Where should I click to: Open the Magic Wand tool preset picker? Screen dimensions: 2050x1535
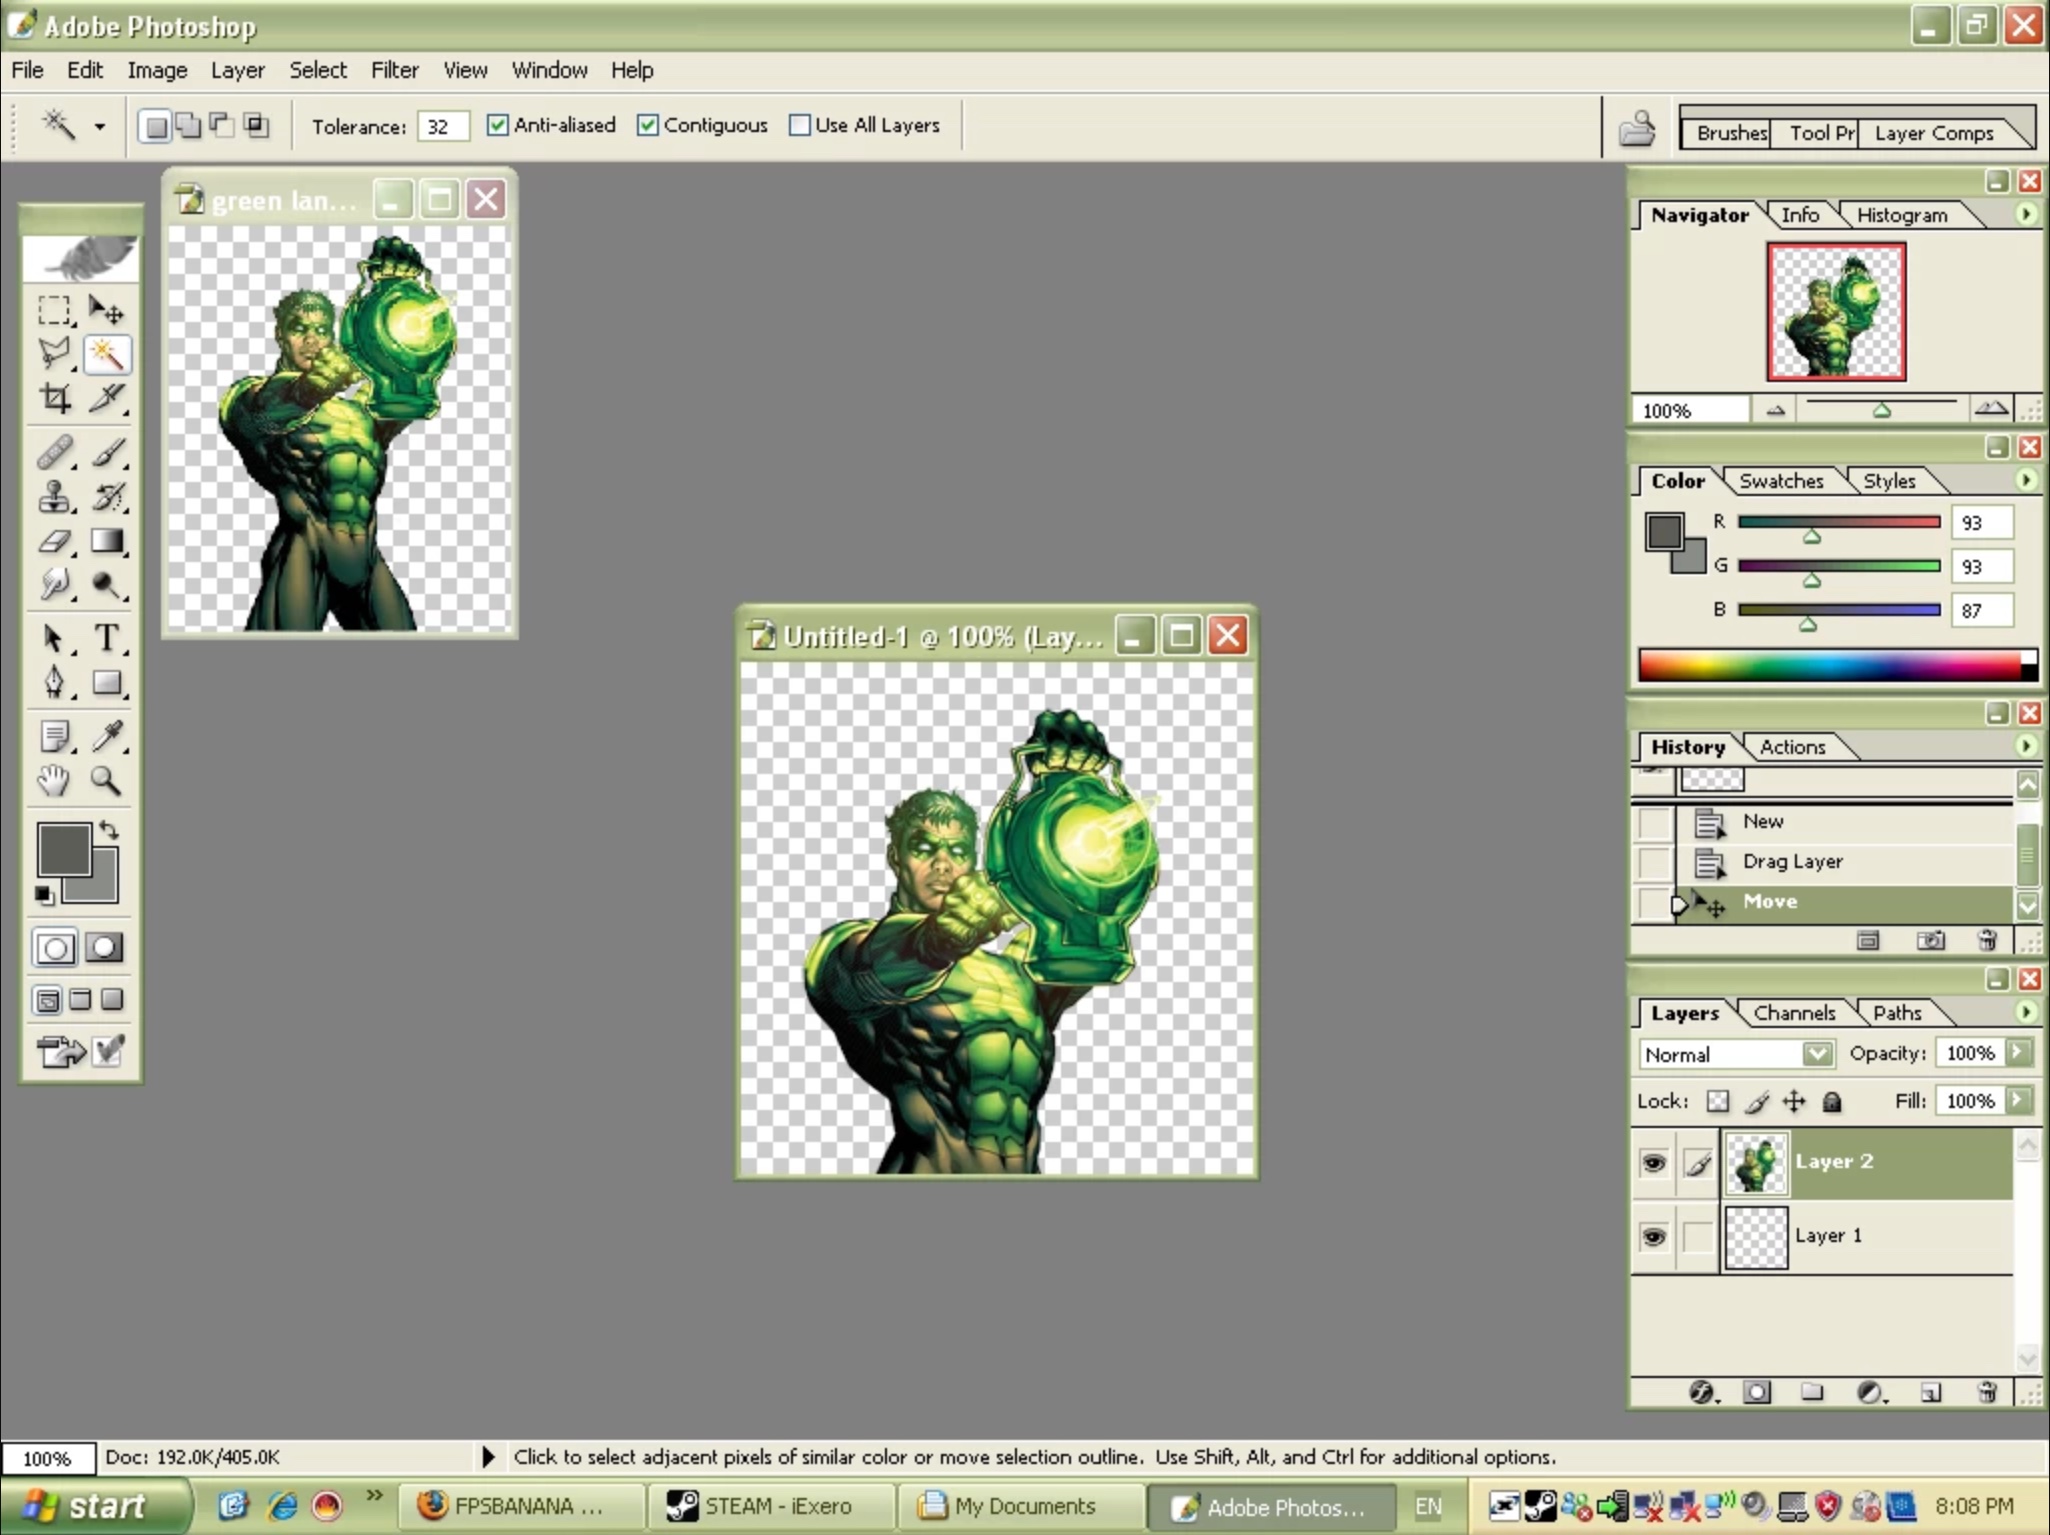click(x=99, y=127)
